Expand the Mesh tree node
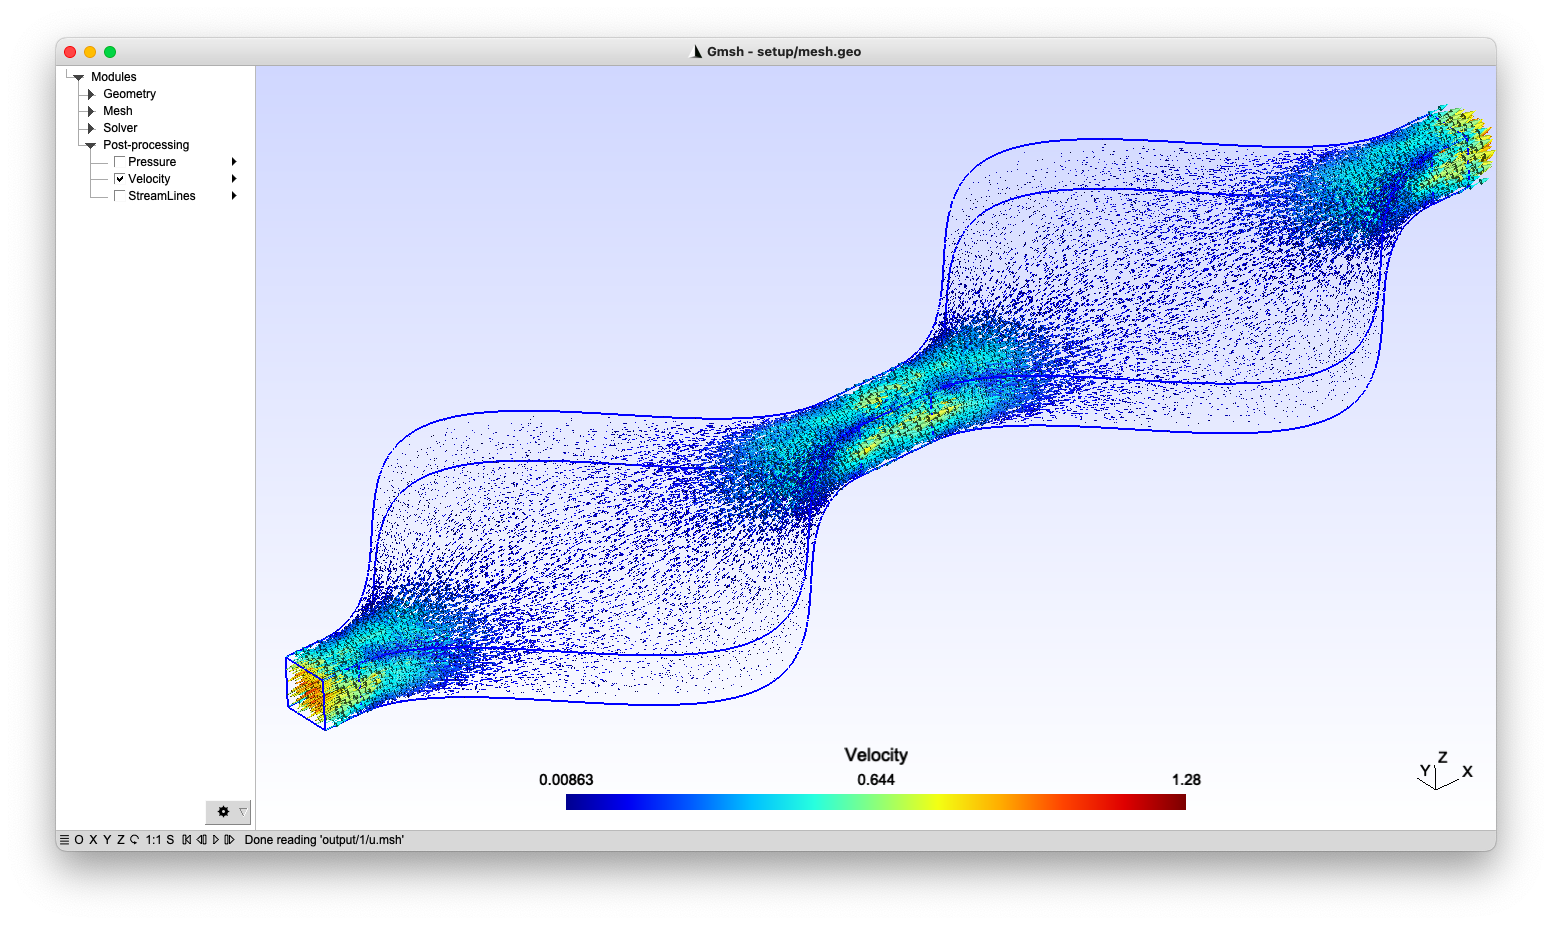This screenshot has width=1552, height=925. (x=91, y=111)
